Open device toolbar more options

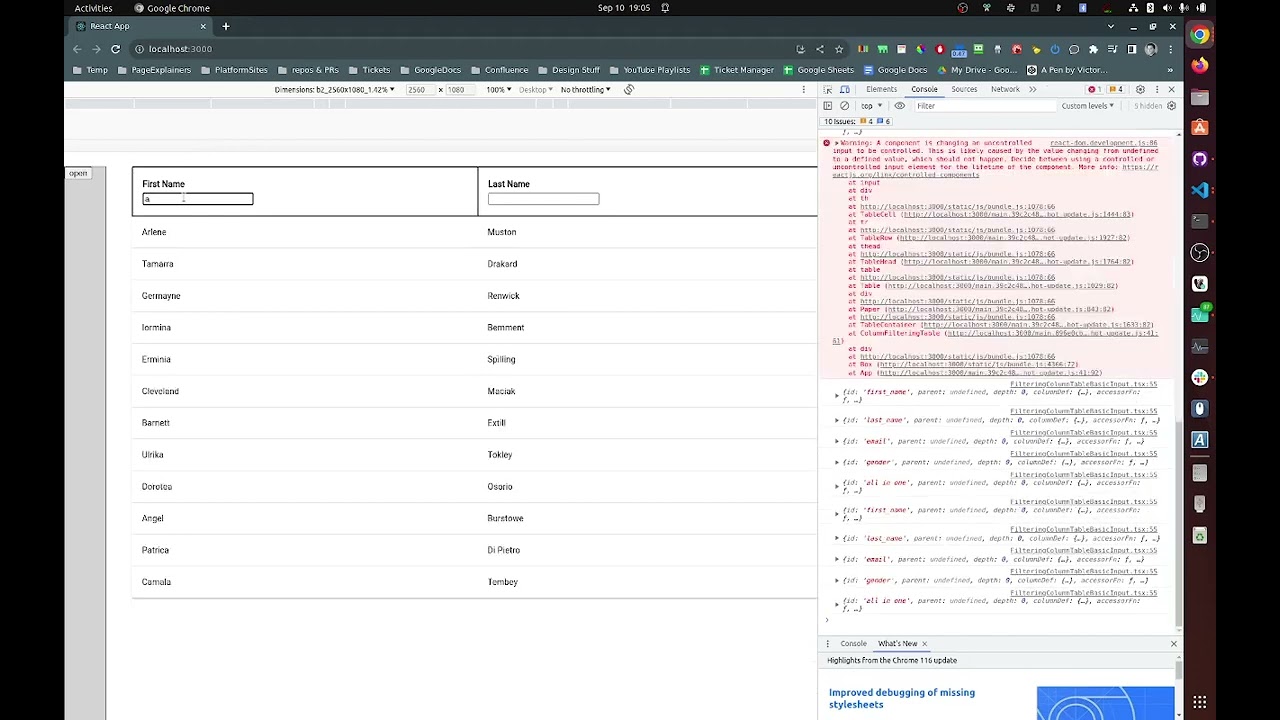[x=803, y=89]
